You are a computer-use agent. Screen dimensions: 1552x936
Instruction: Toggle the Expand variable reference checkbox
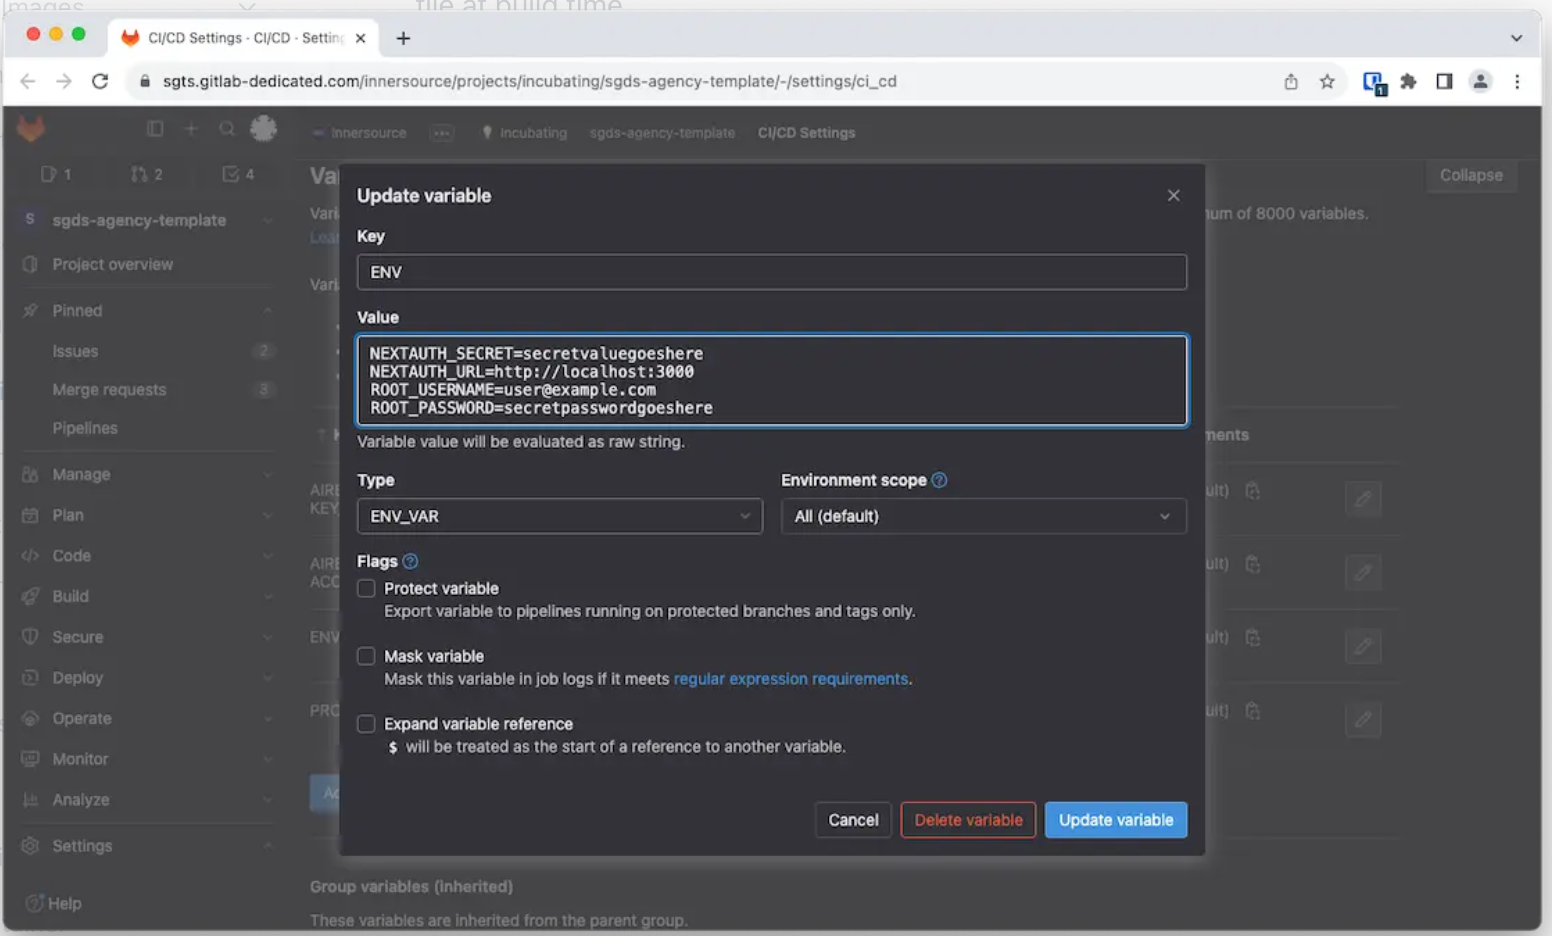point(367,724)
